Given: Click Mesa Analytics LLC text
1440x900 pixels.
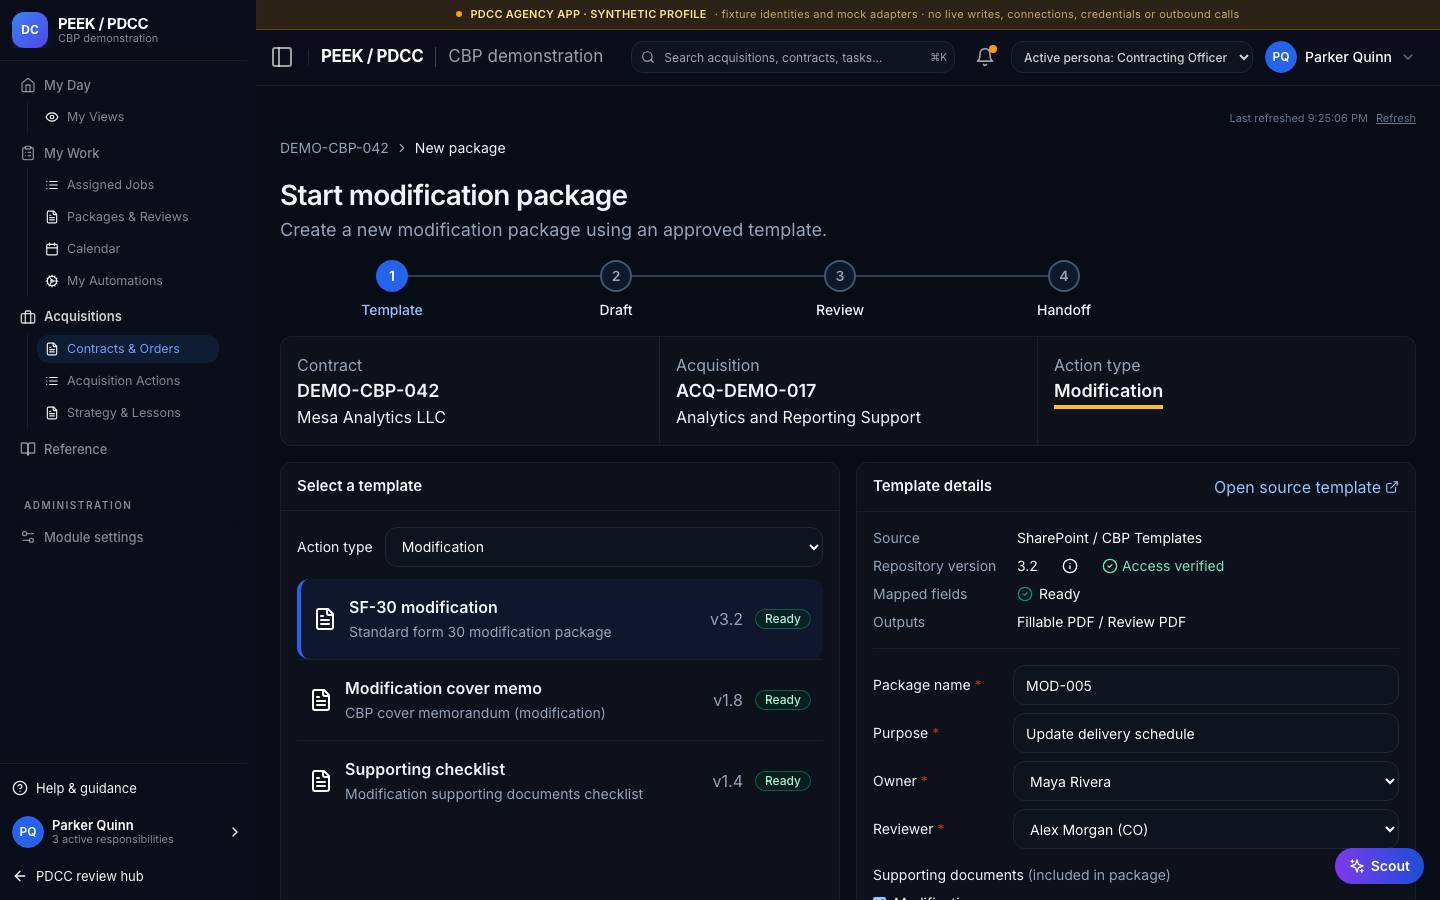Looking at the screenshot, I should coord(371,417).
